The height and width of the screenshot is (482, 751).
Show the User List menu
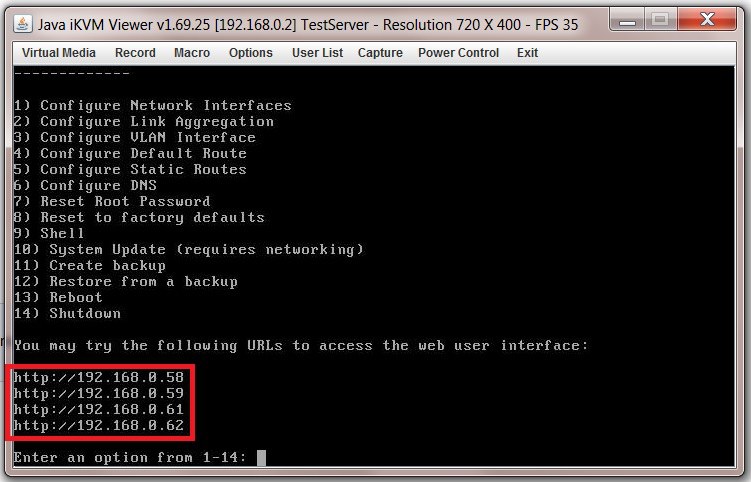pos(317,53)
